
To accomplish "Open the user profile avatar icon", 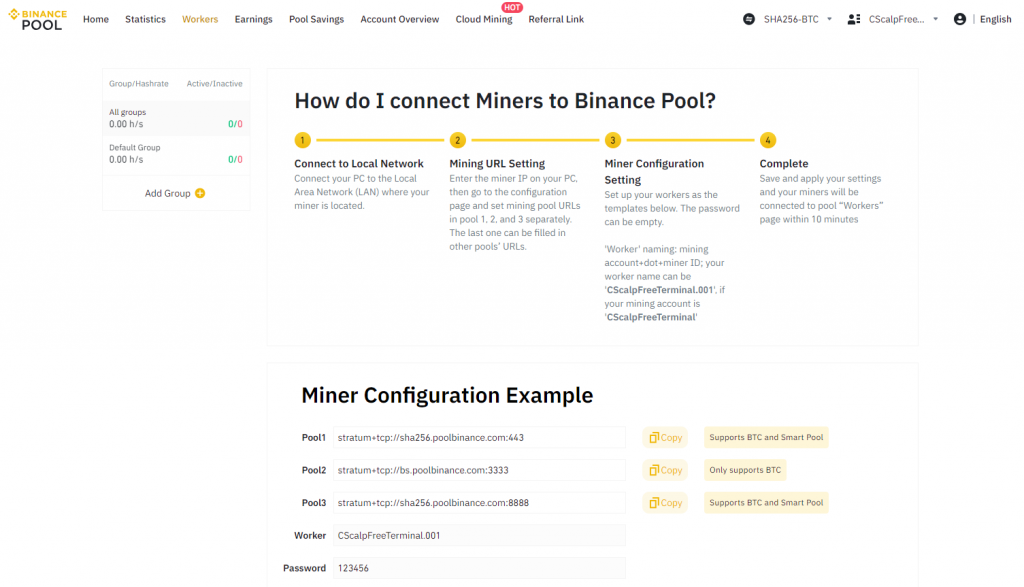I will coord(958,18).
